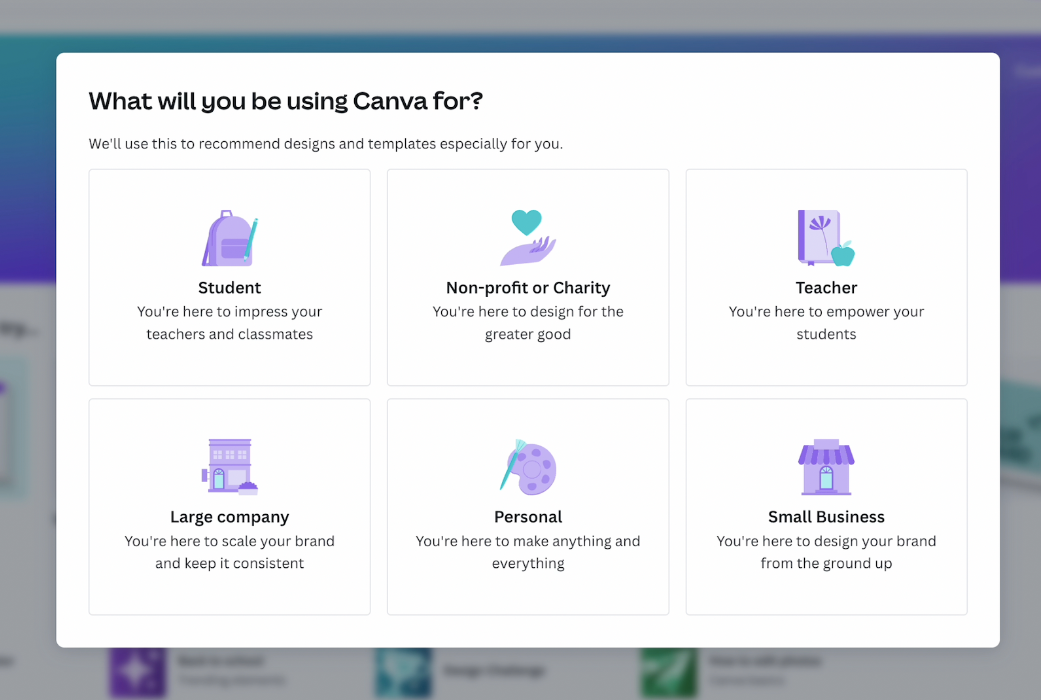
Task: Click the paint palette icon on the Personal card
Action: click(x=527, y=466)
